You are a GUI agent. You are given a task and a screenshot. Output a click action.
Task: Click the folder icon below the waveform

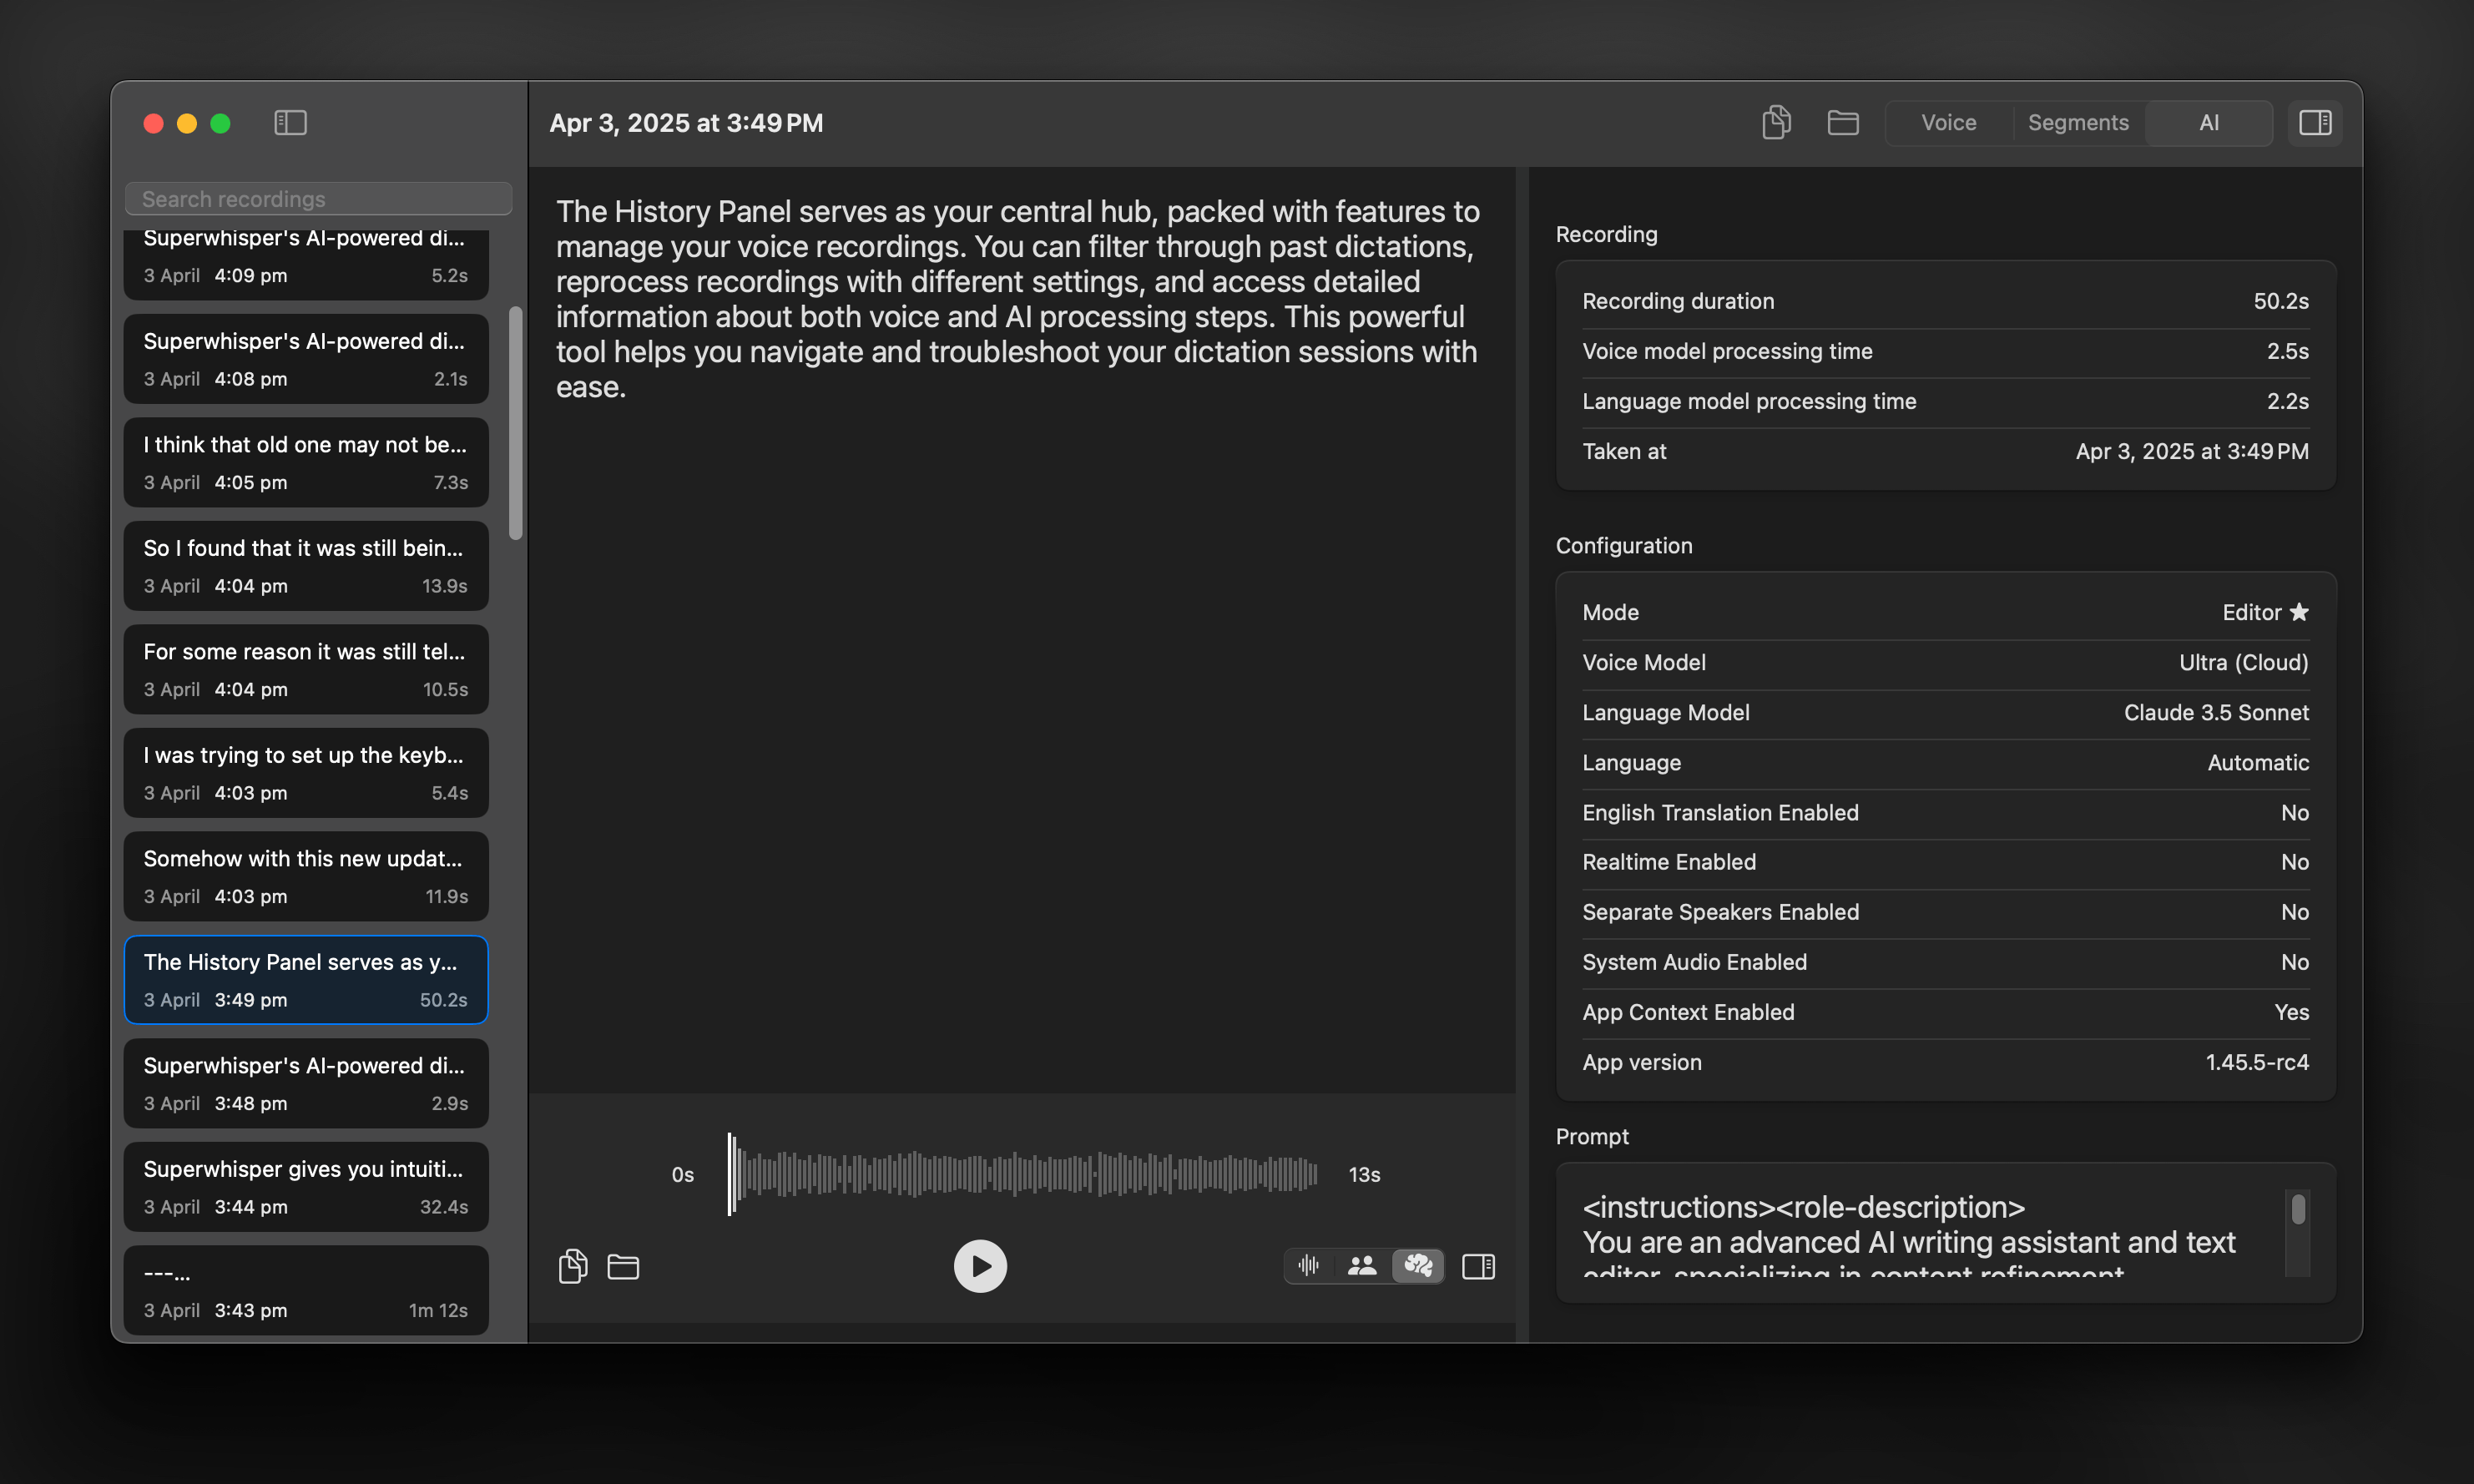tap(623, 1267)
